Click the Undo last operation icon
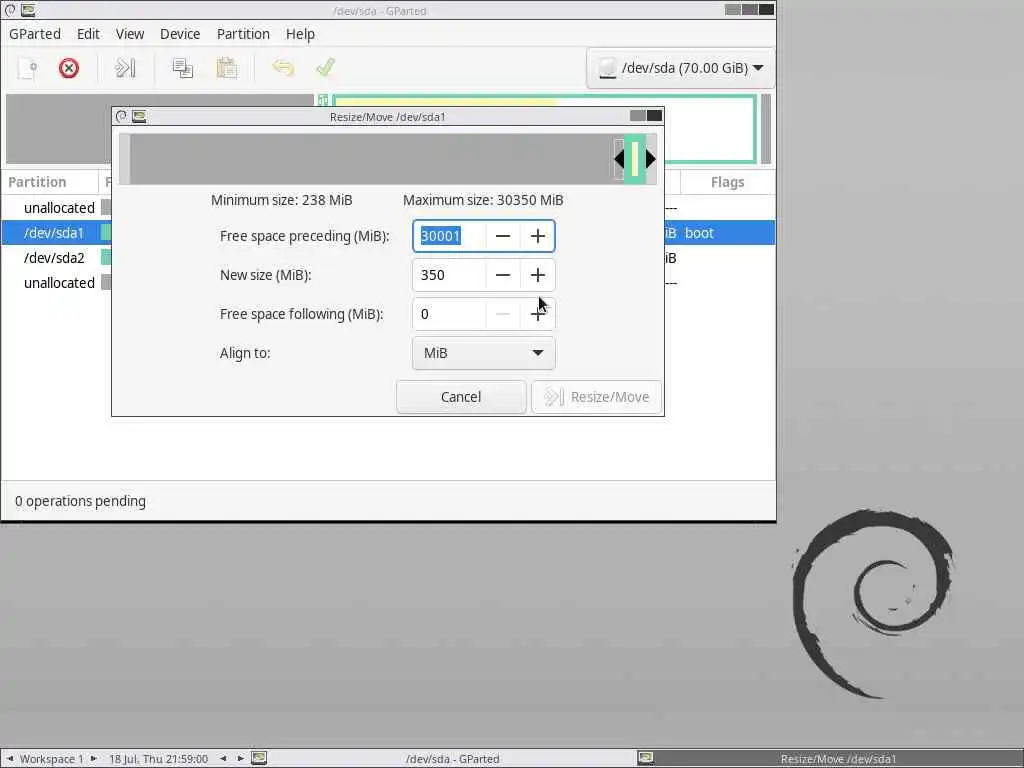Viewport: 1024px width, 768px height. [x=283, y=68]
